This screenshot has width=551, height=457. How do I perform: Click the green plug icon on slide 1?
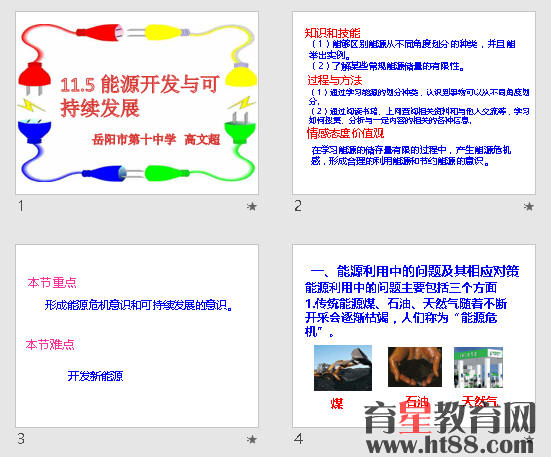point(240,128)
